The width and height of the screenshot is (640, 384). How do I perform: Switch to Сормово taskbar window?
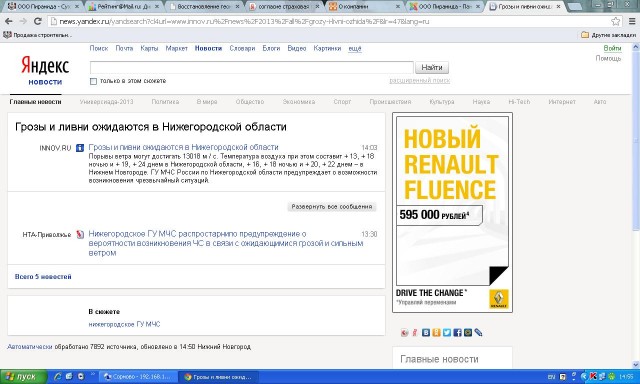coord(138,377)
